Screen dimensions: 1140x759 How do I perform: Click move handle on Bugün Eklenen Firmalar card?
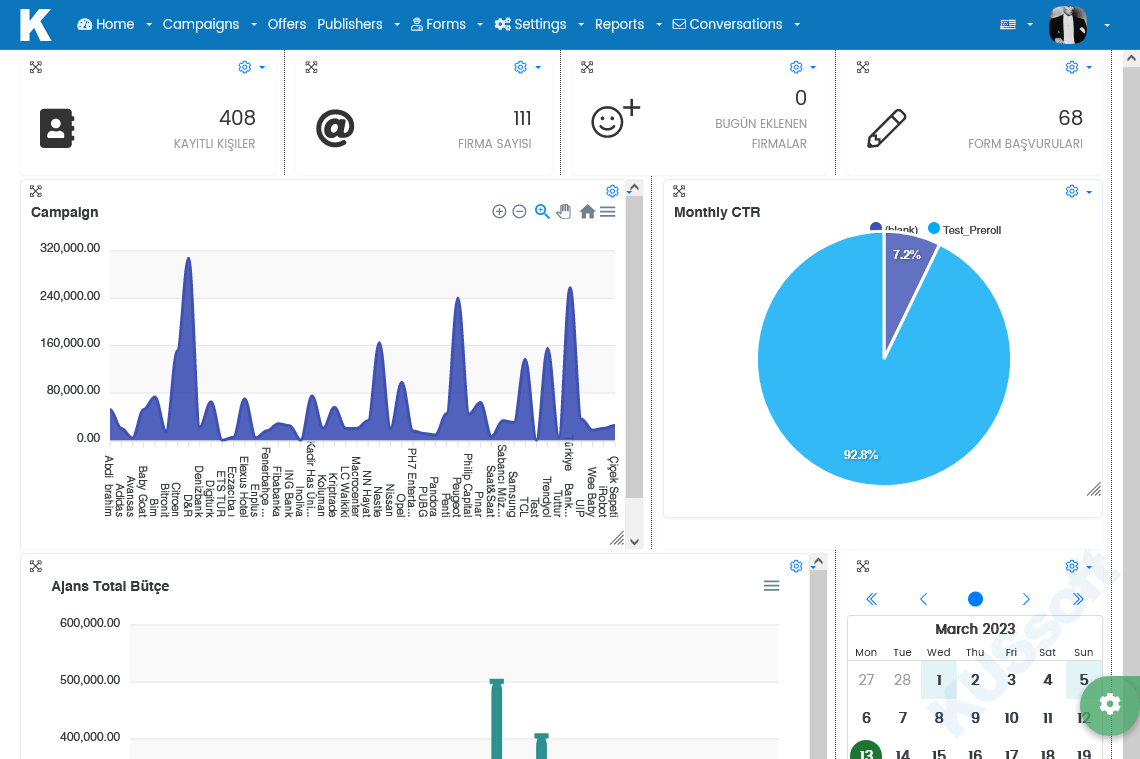(x=587, y=68)
